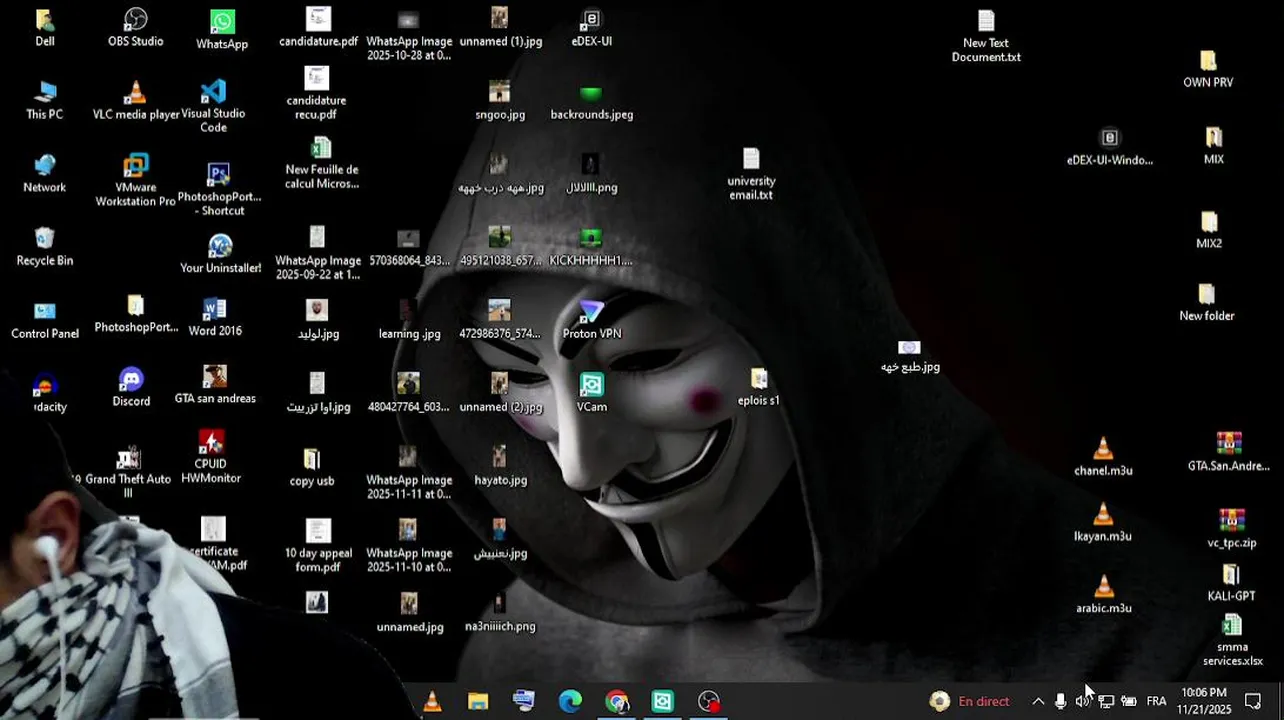Open the New folder icon
The image size is (1284, 720).
pos(1207,302)
